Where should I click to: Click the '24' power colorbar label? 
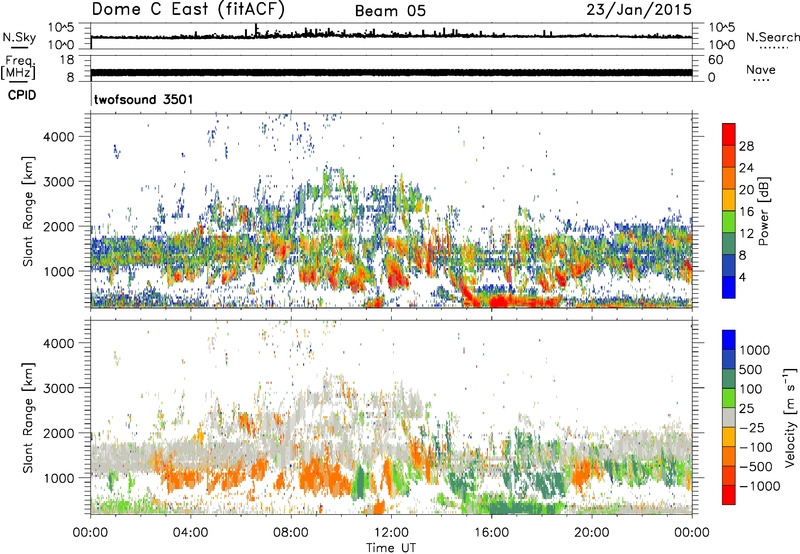tap(746, 168)
